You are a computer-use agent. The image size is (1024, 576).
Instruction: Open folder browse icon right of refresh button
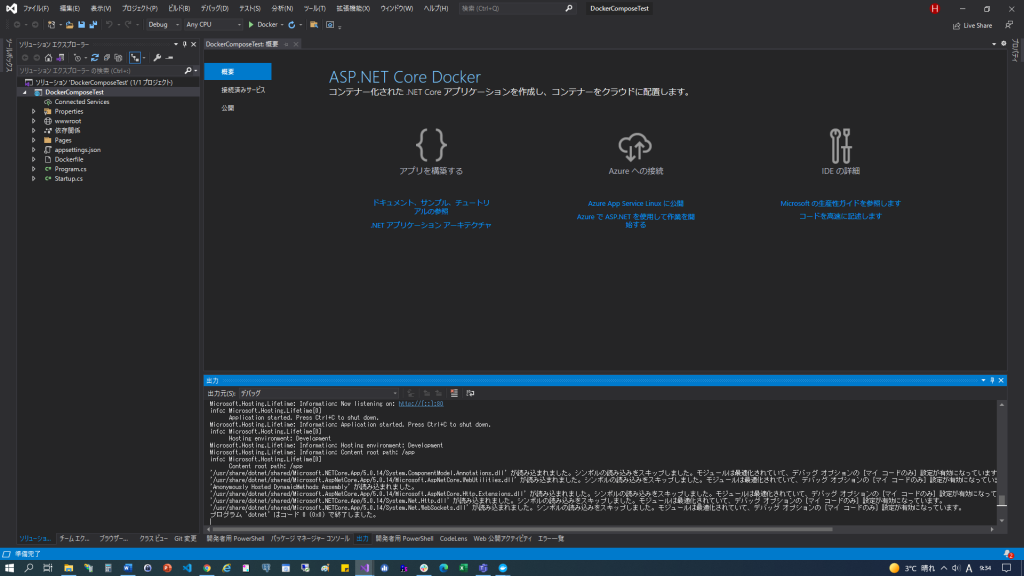coord(314,25)
